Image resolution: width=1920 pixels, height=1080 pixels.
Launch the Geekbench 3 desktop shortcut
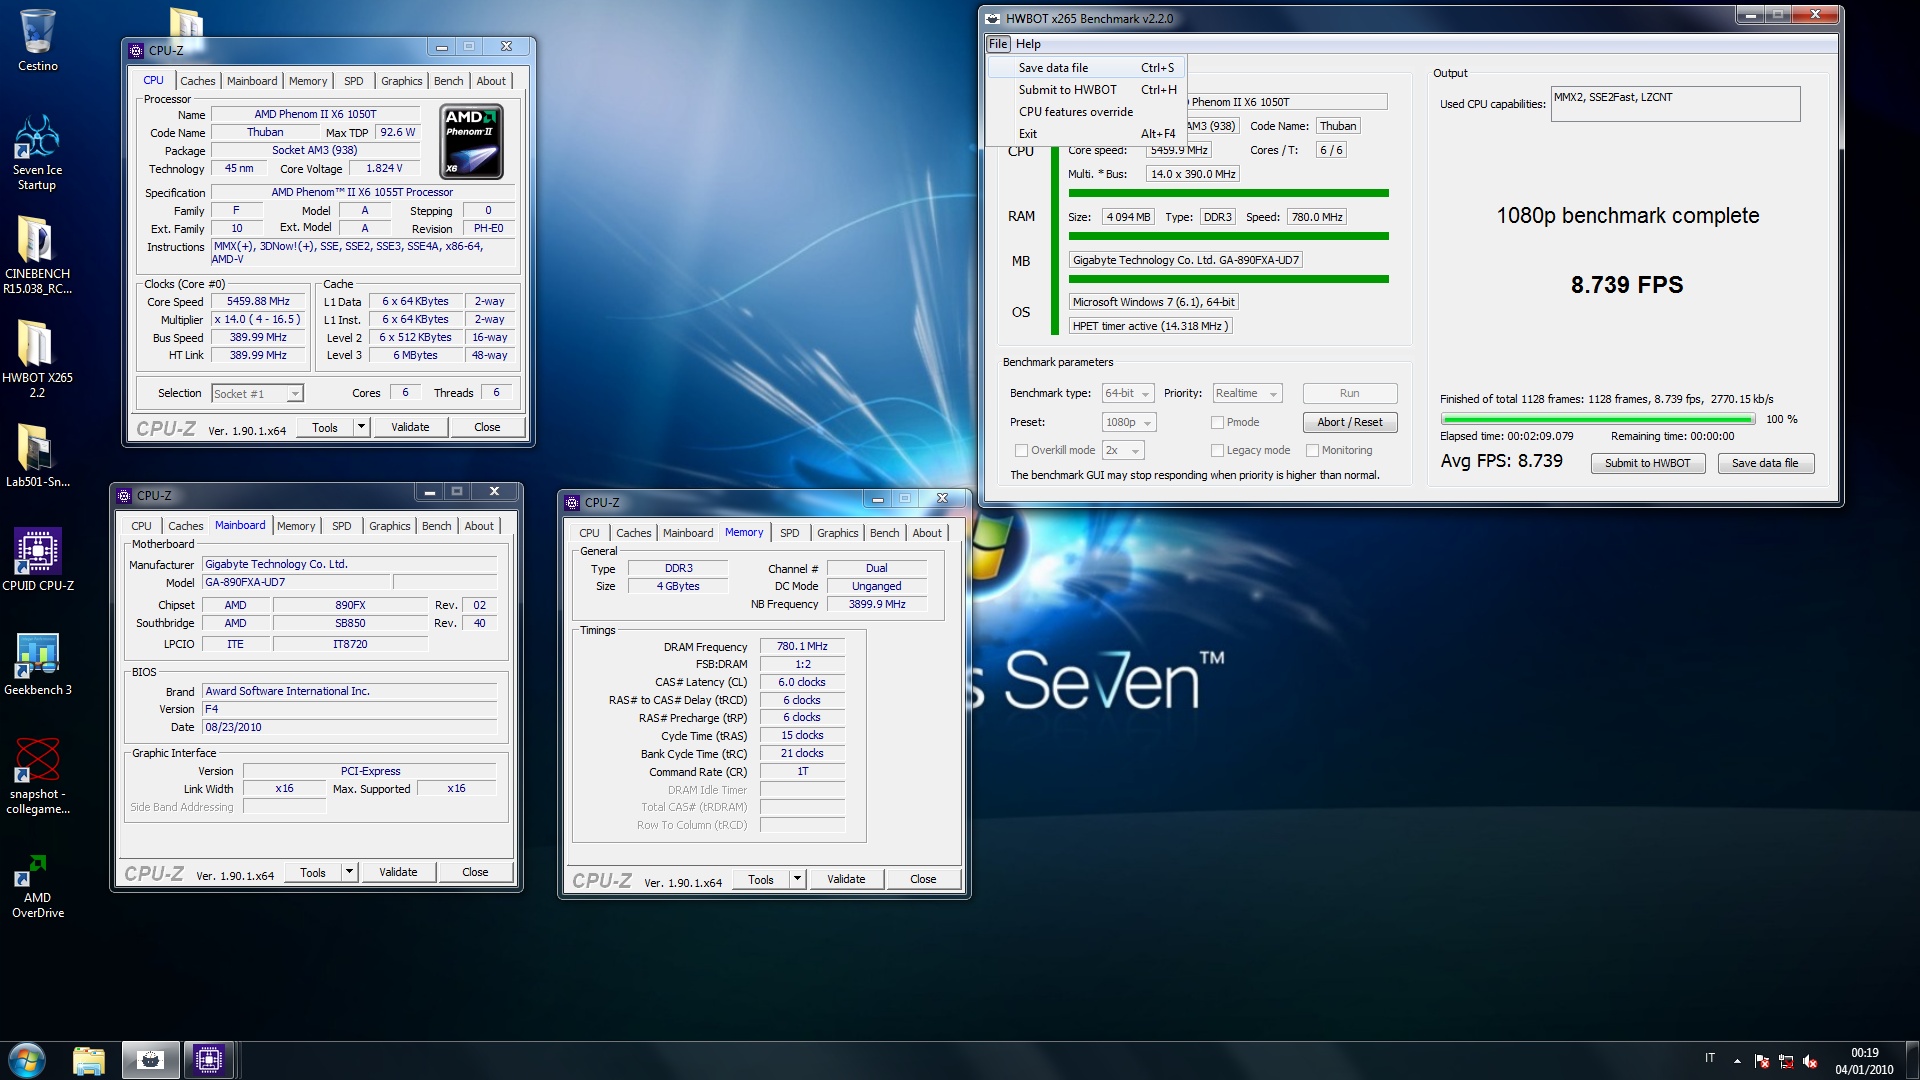click(x=37, y=664)
